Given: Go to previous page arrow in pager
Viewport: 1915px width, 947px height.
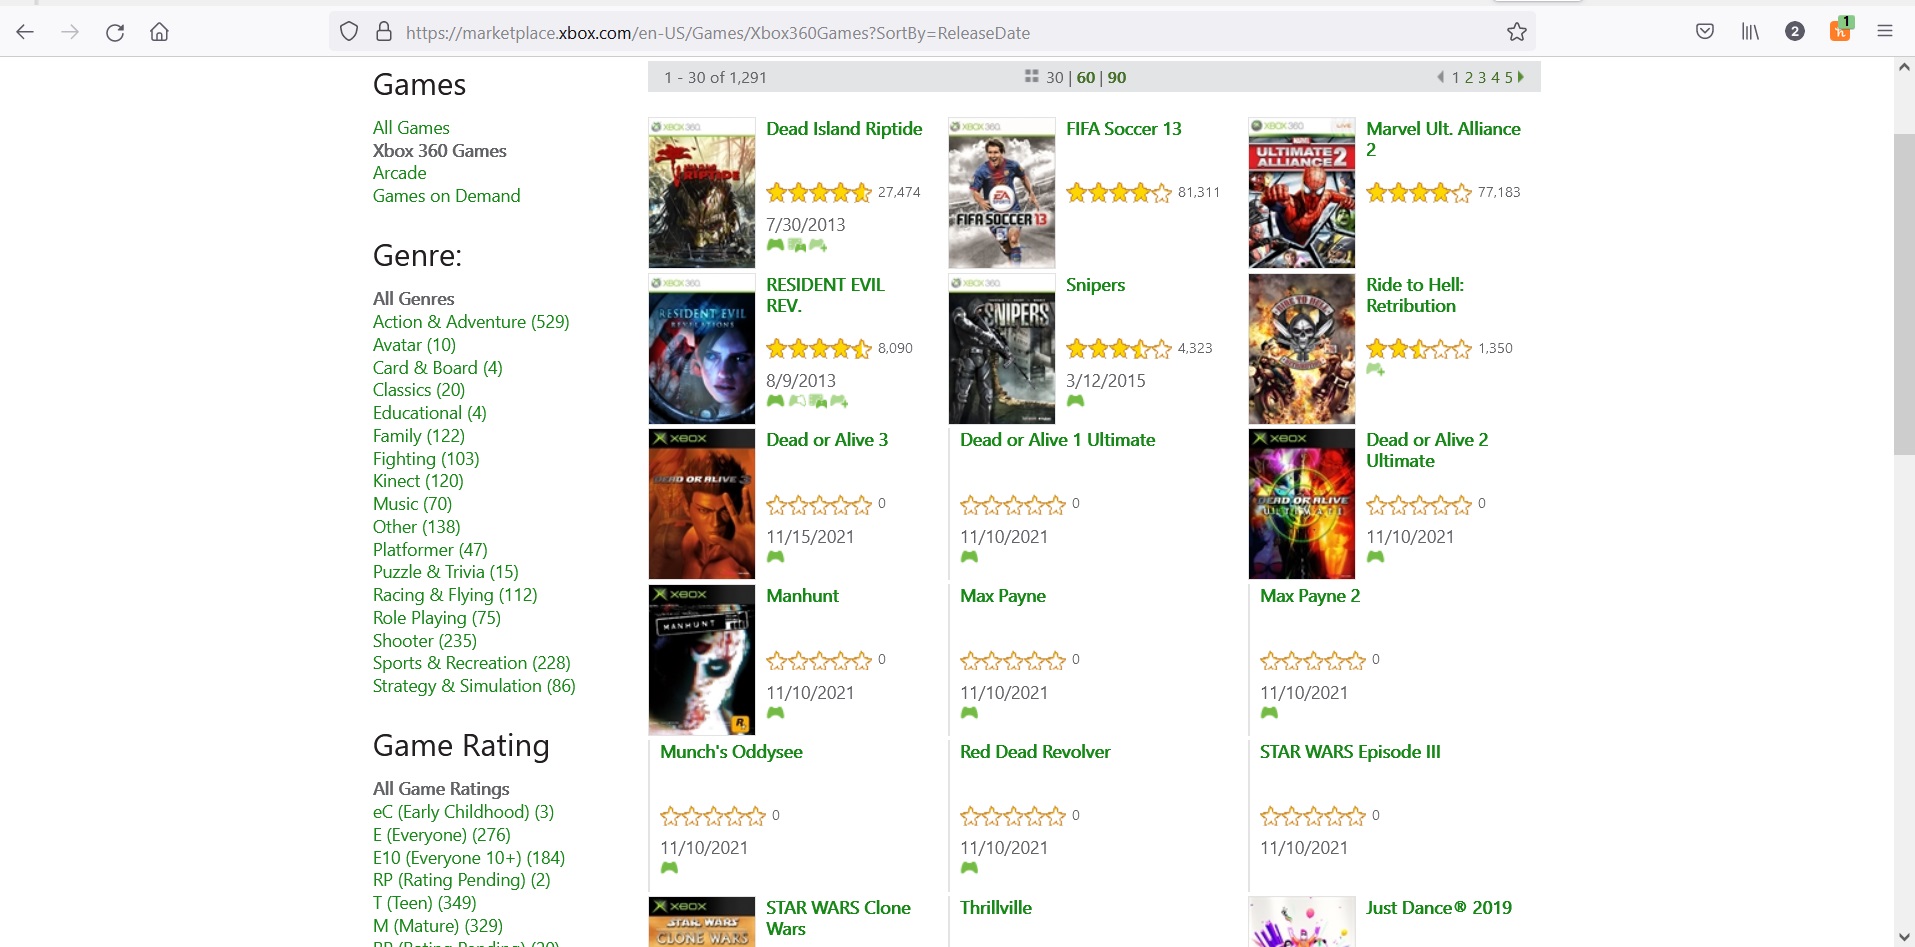Looking at the screenshot, I should pyautogui.click(x=1441, y=77).
